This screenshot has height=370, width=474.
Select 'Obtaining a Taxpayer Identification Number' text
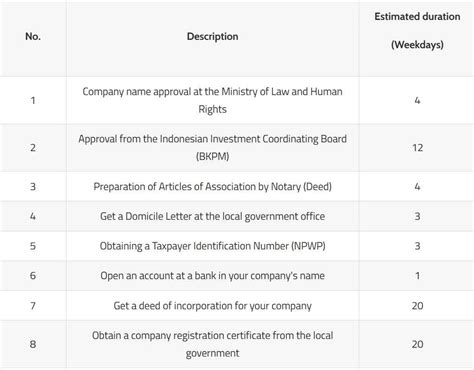[x=213, y=246]
